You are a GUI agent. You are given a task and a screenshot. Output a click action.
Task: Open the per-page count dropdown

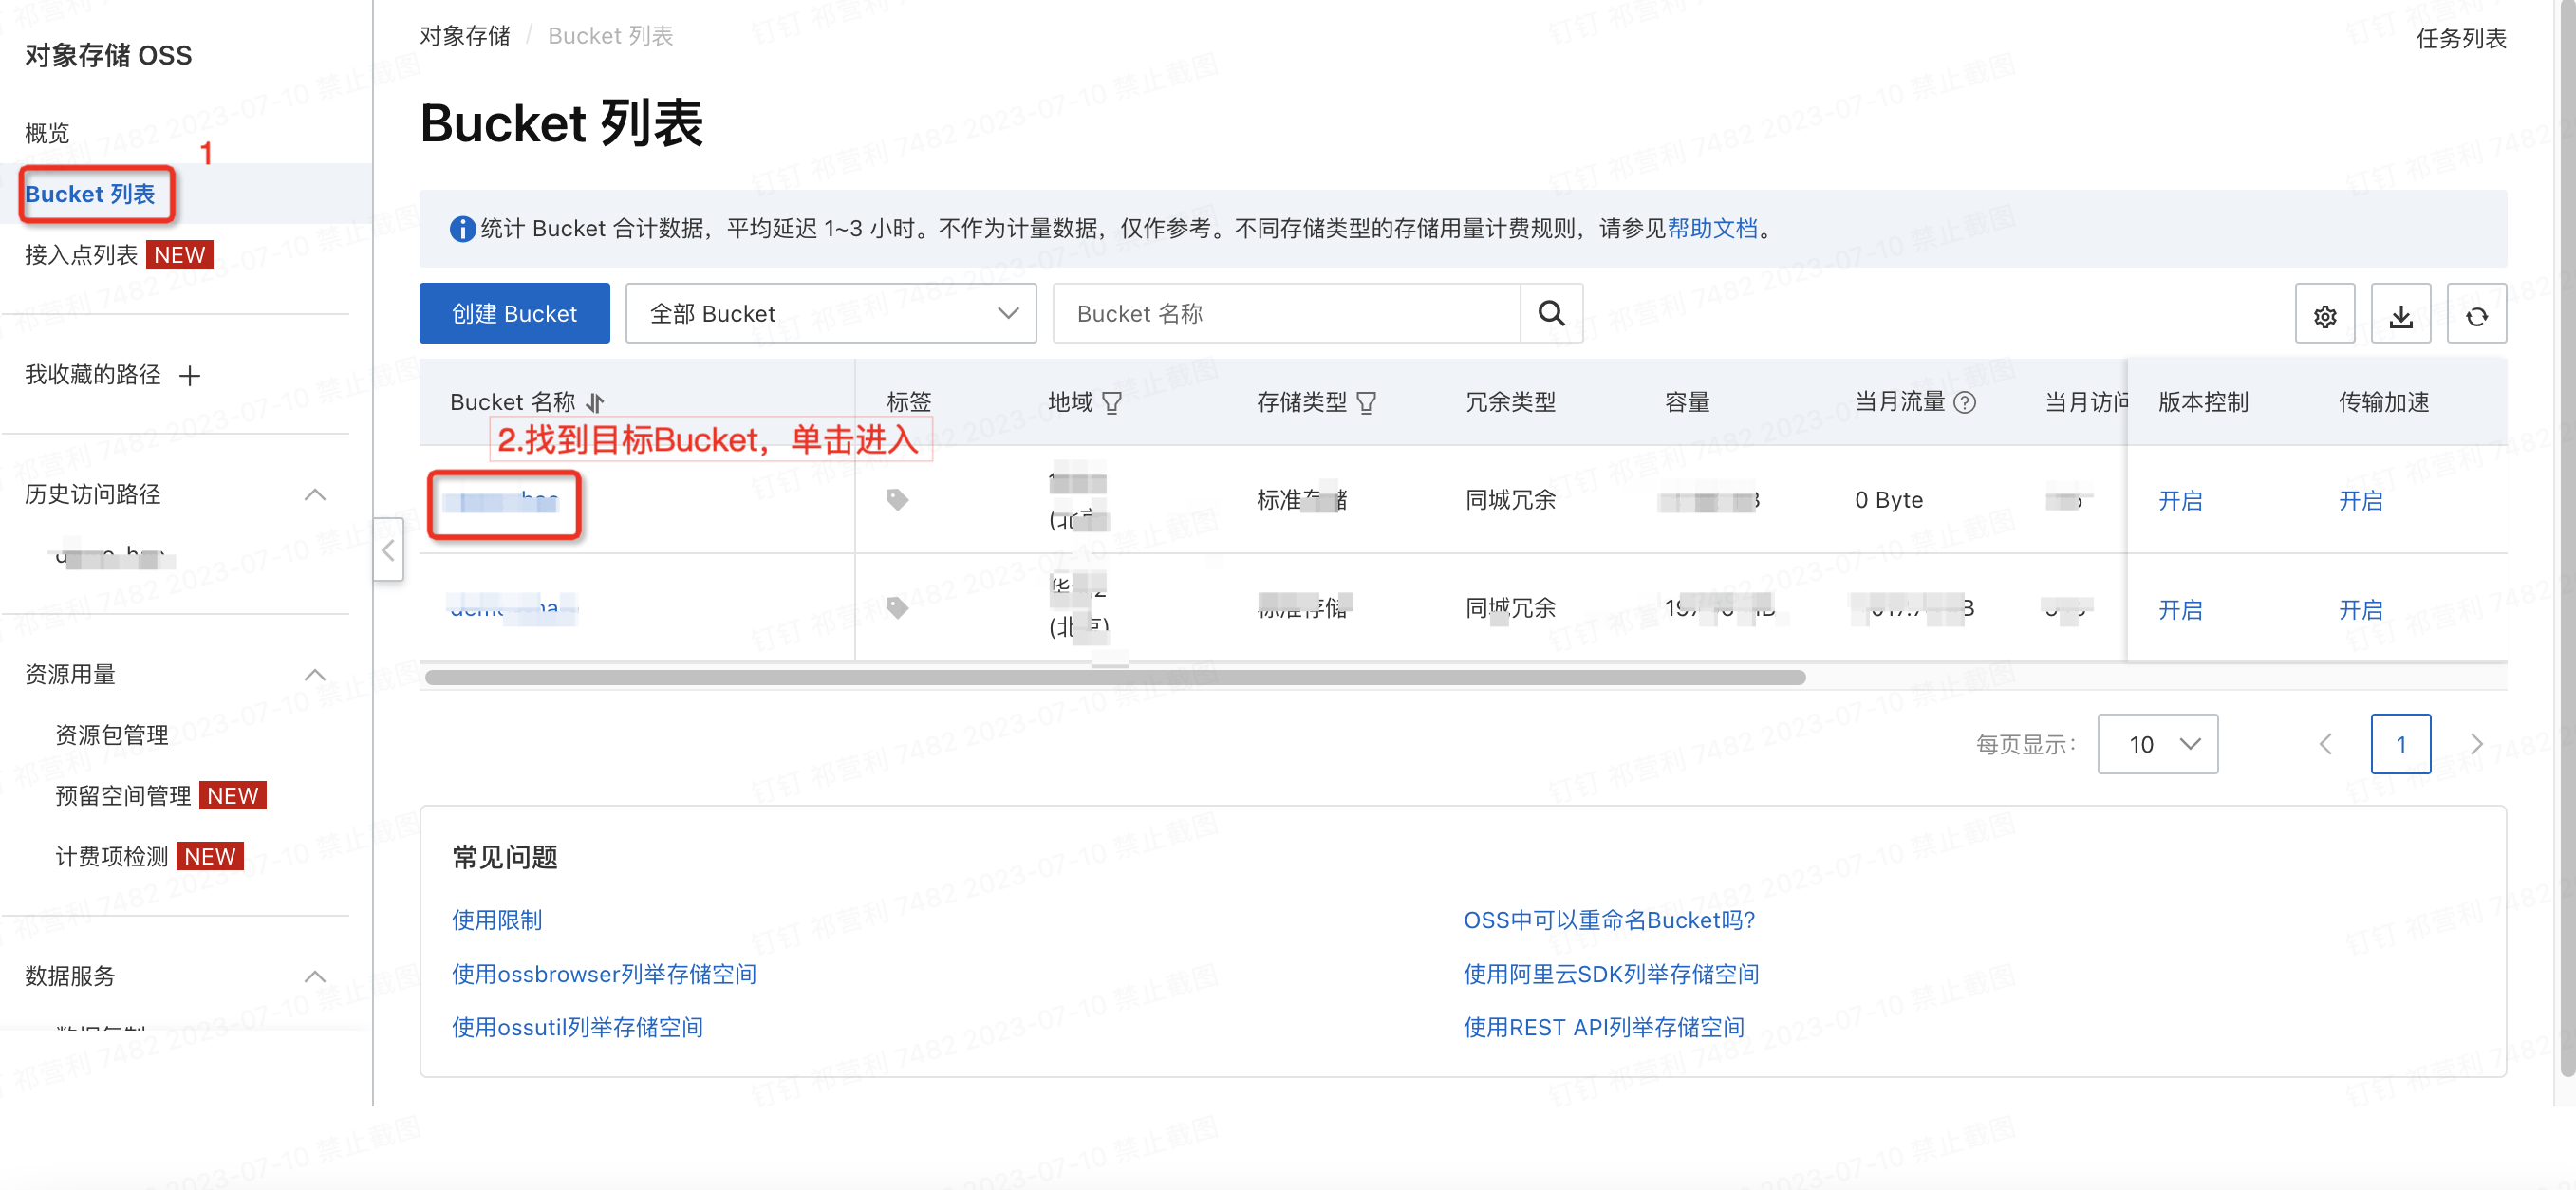point(2157,743)
